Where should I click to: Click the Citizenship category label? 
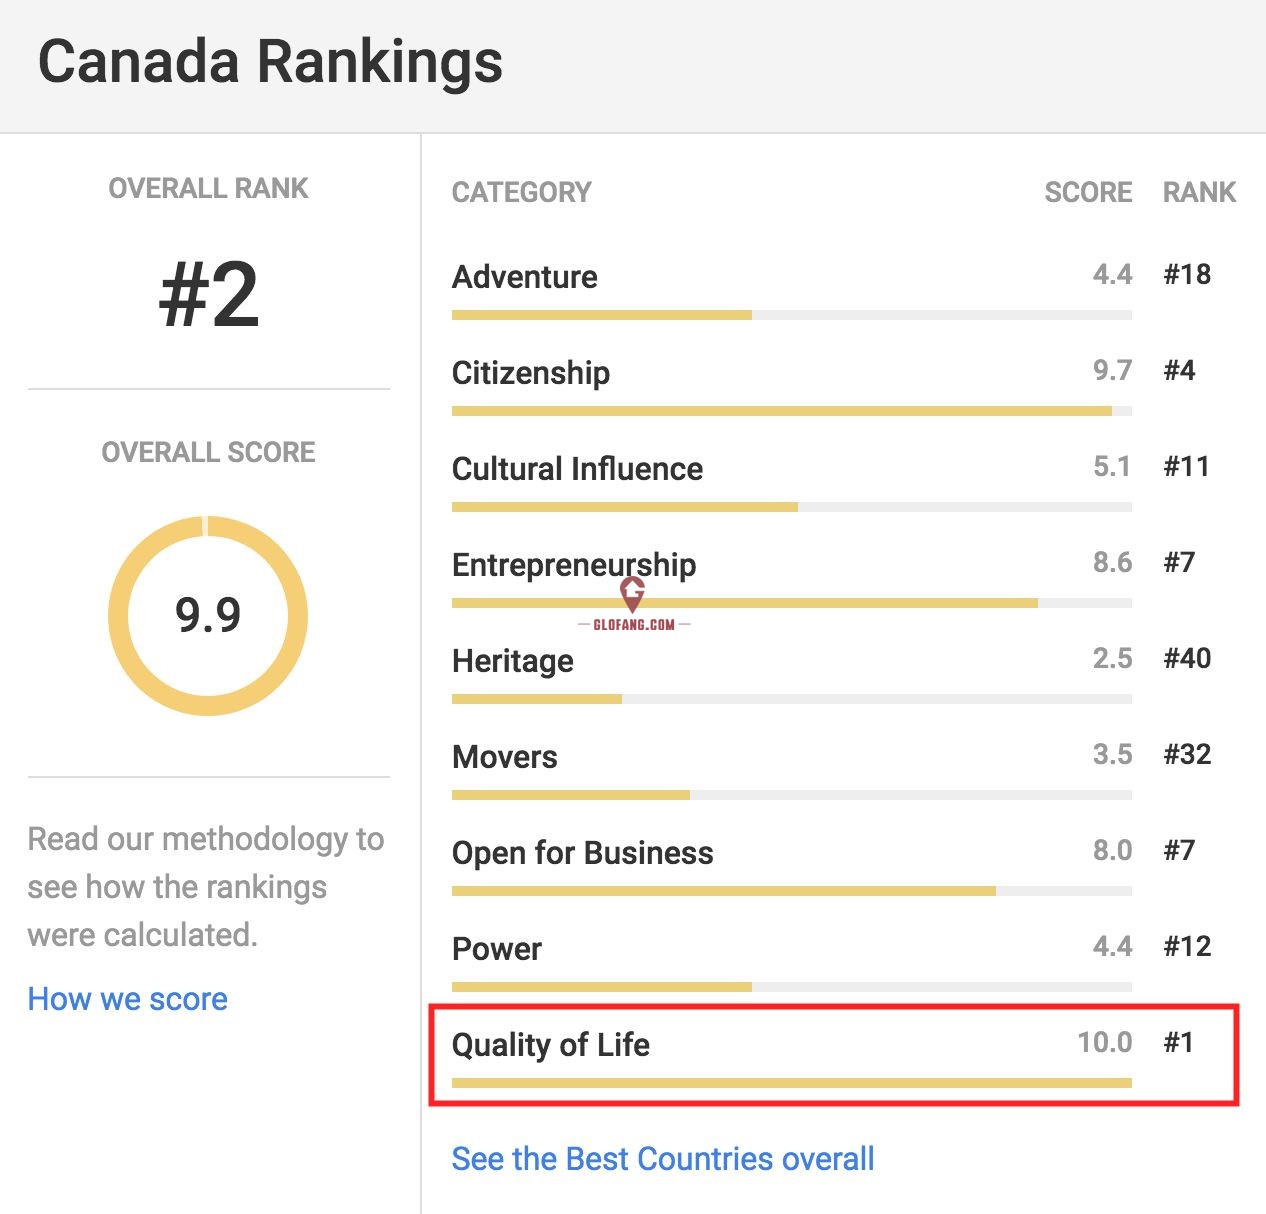531,373
